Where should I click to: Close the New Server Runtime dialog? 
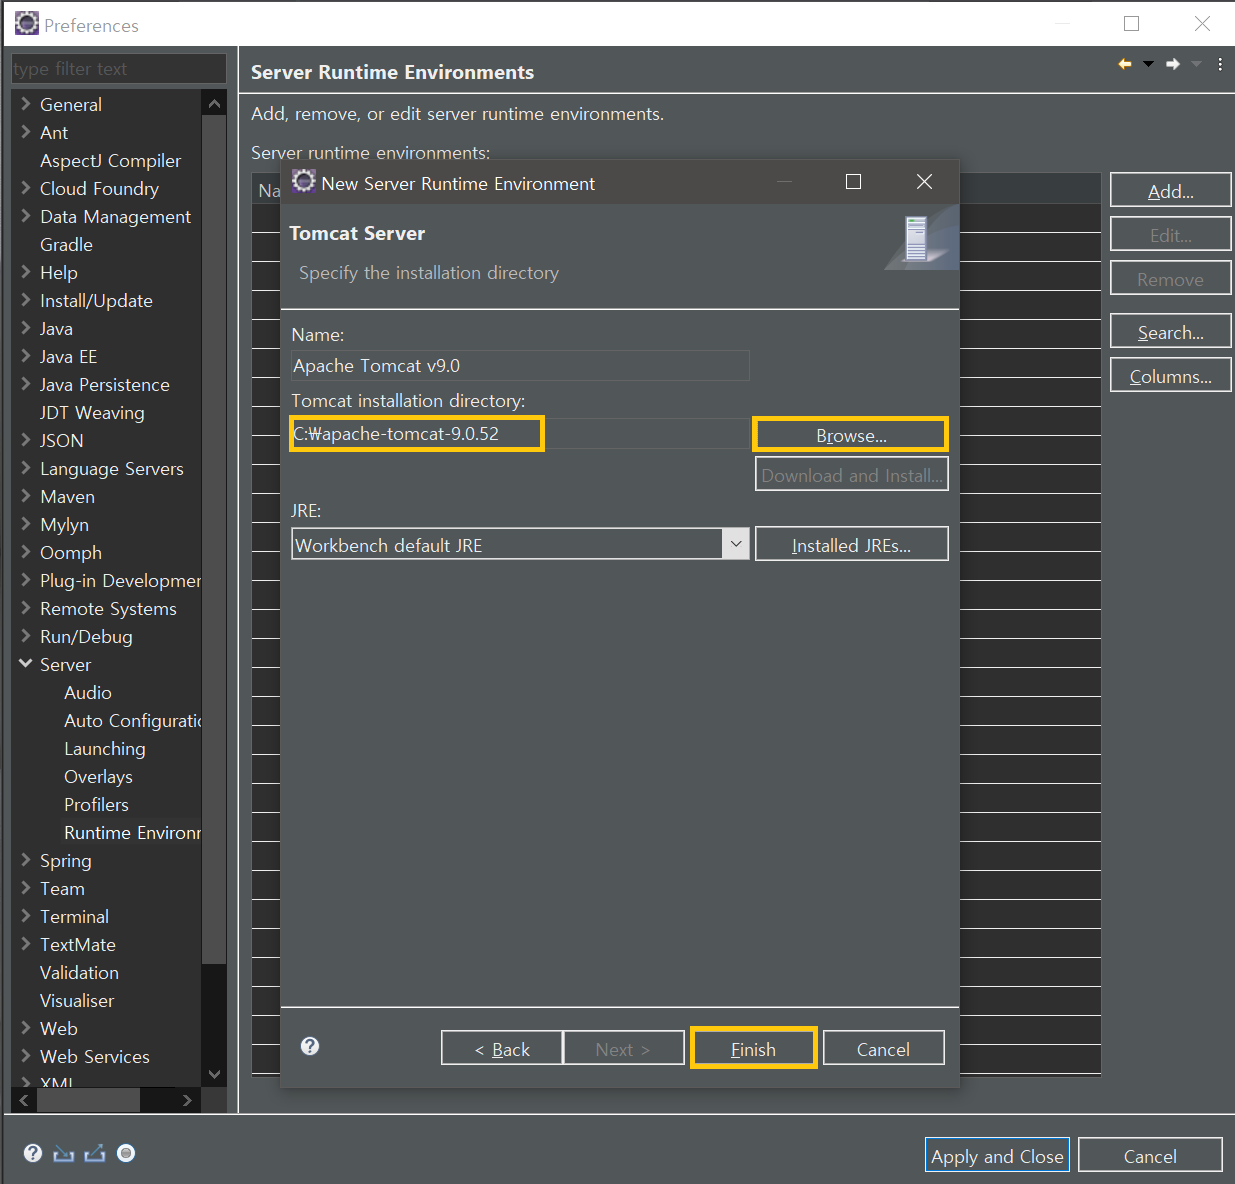924,181
